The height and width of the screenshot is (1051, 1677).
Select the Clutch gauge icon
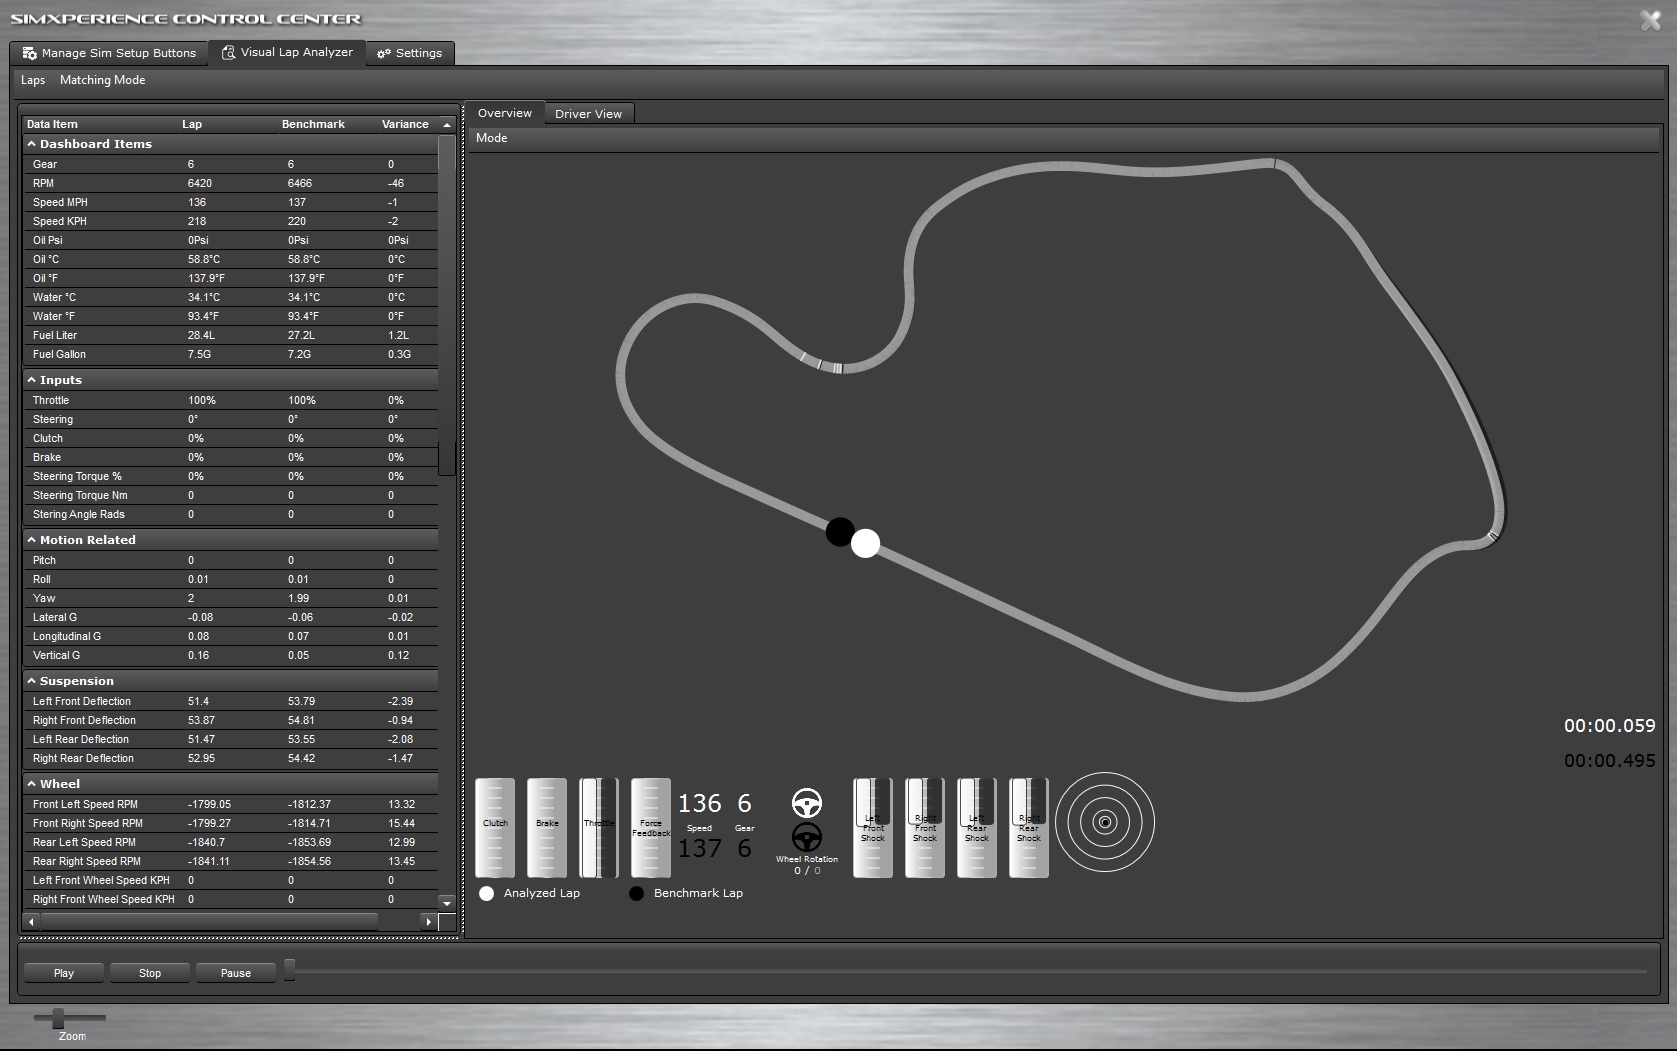click(x=494, y=827)
